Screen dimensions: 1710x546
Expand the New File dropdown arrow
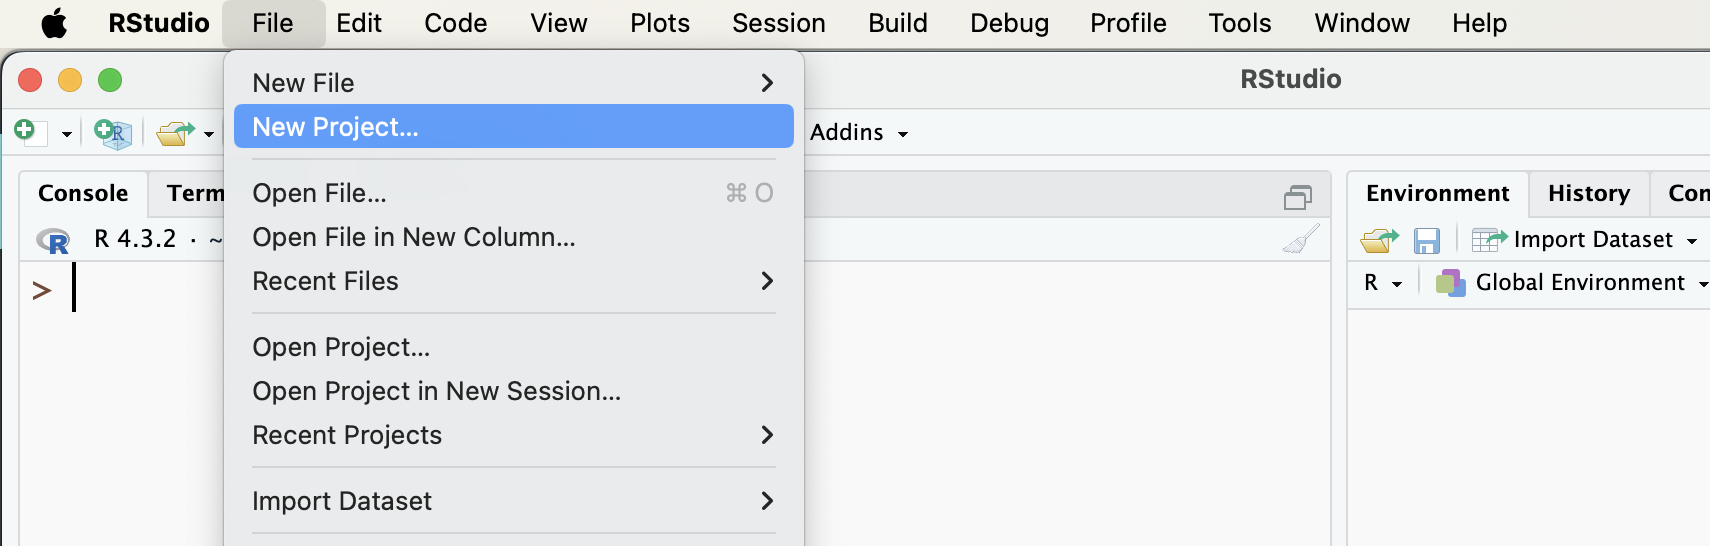point(67,133)
